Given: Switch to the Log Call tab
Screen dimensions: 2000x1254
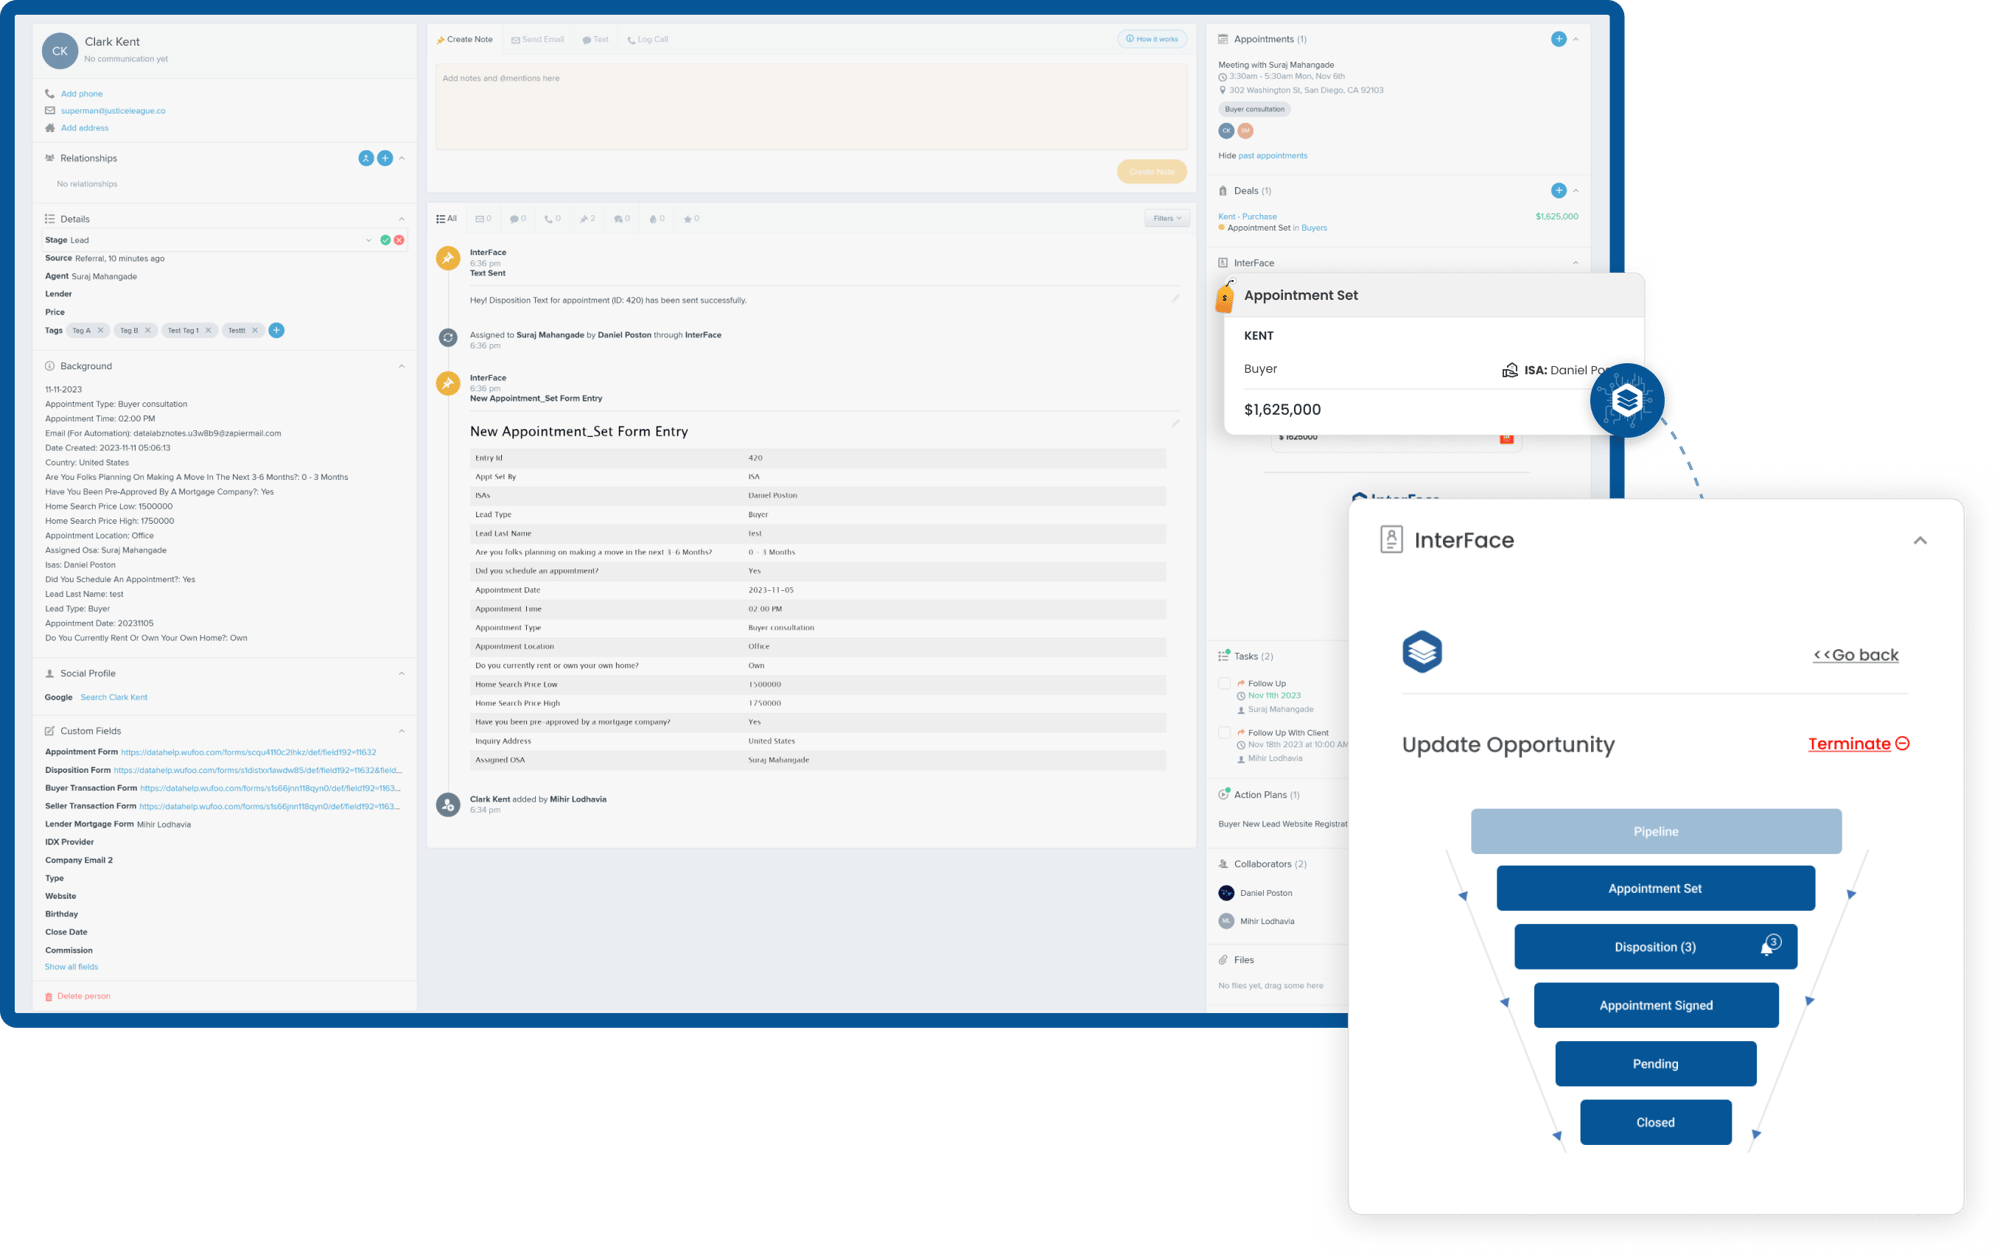Looking at the screenshot, I should click(648, 40).
